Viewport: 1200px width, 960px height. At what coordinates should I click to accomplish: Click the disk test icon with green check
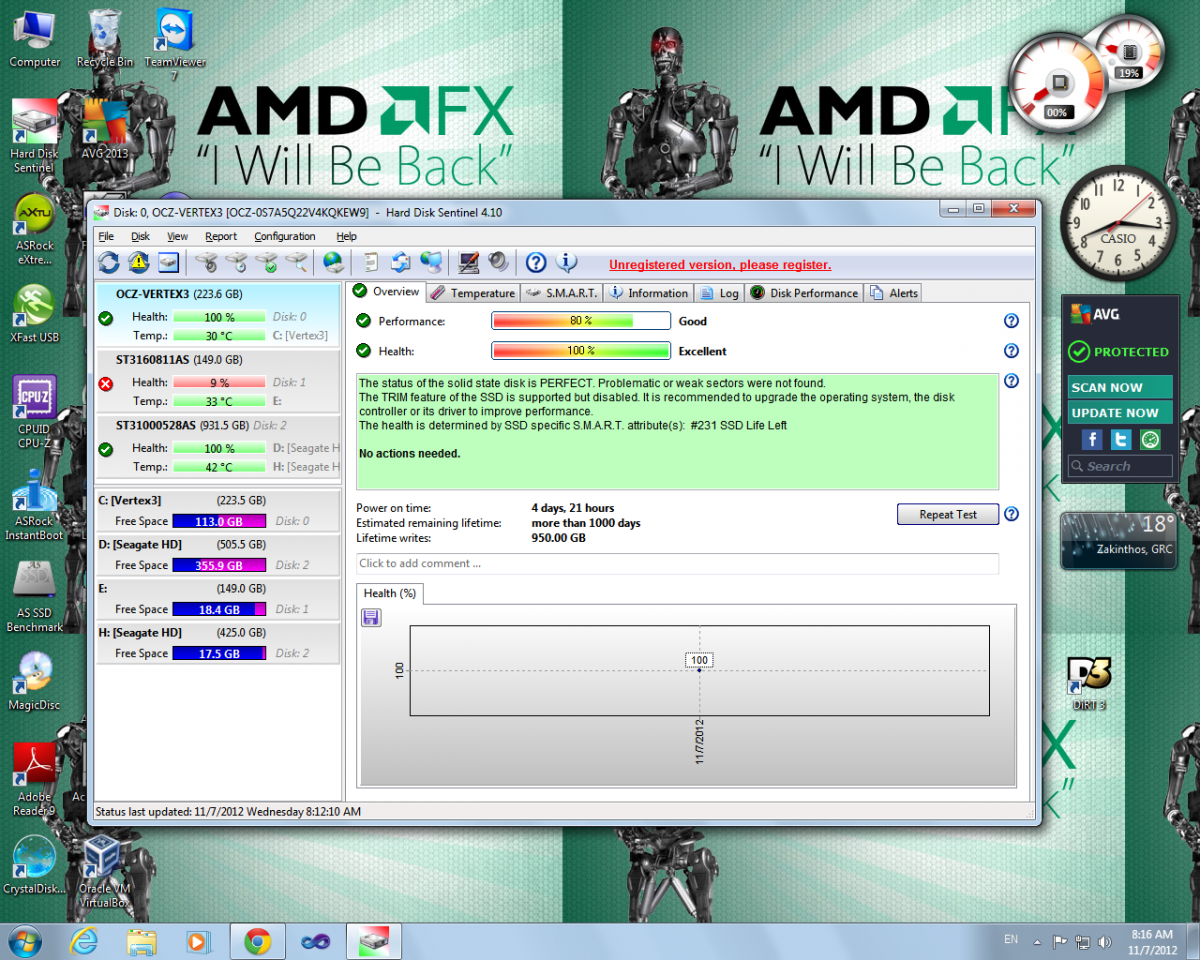pyautogui.click(x=267, y=263)
